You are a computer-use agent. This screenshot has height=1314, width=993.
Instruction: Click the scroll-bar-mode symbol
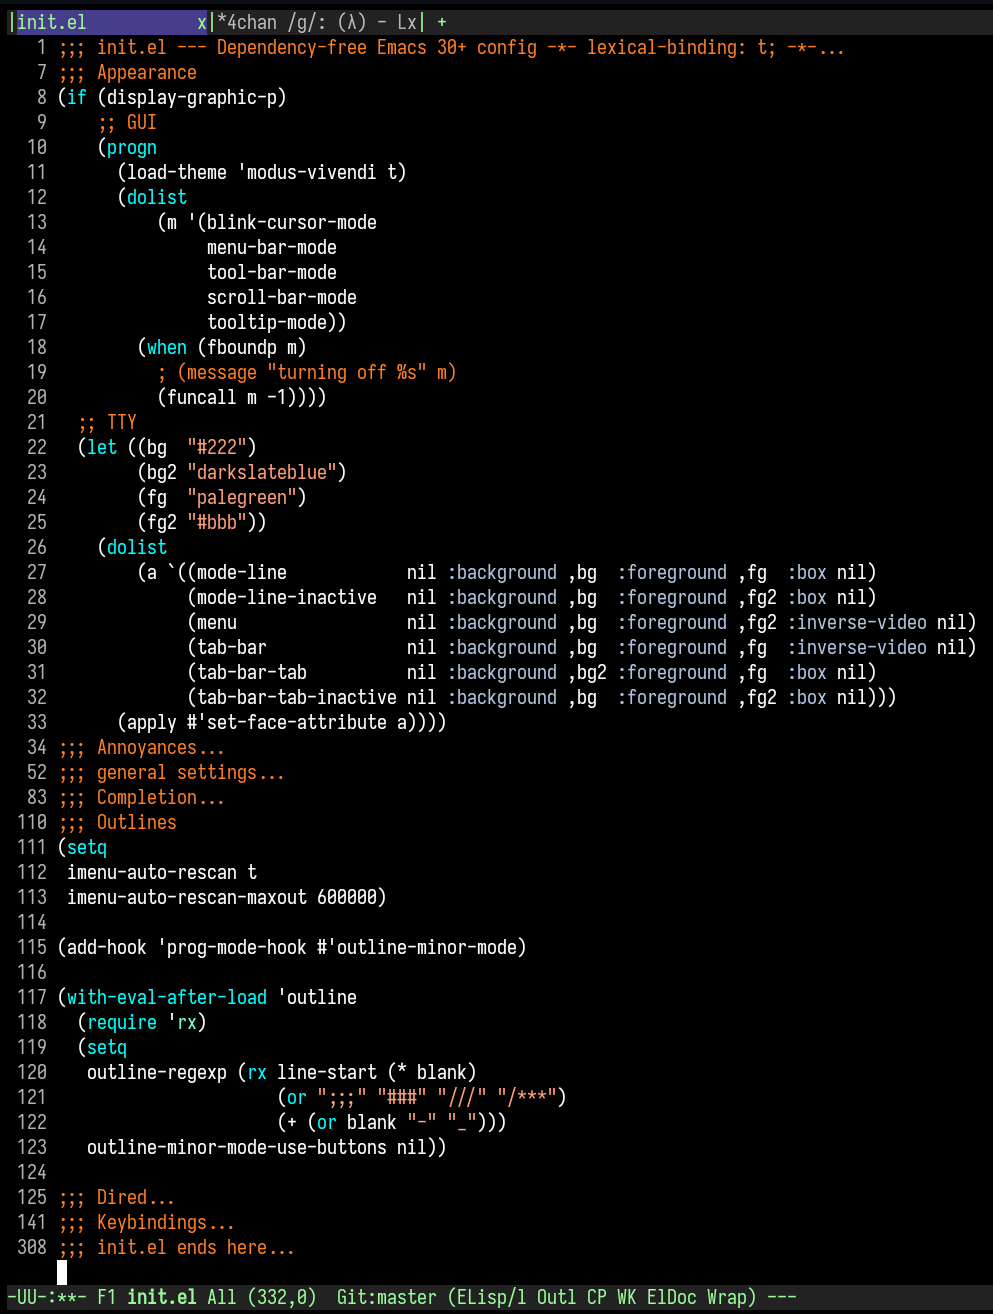coord(281,297)
